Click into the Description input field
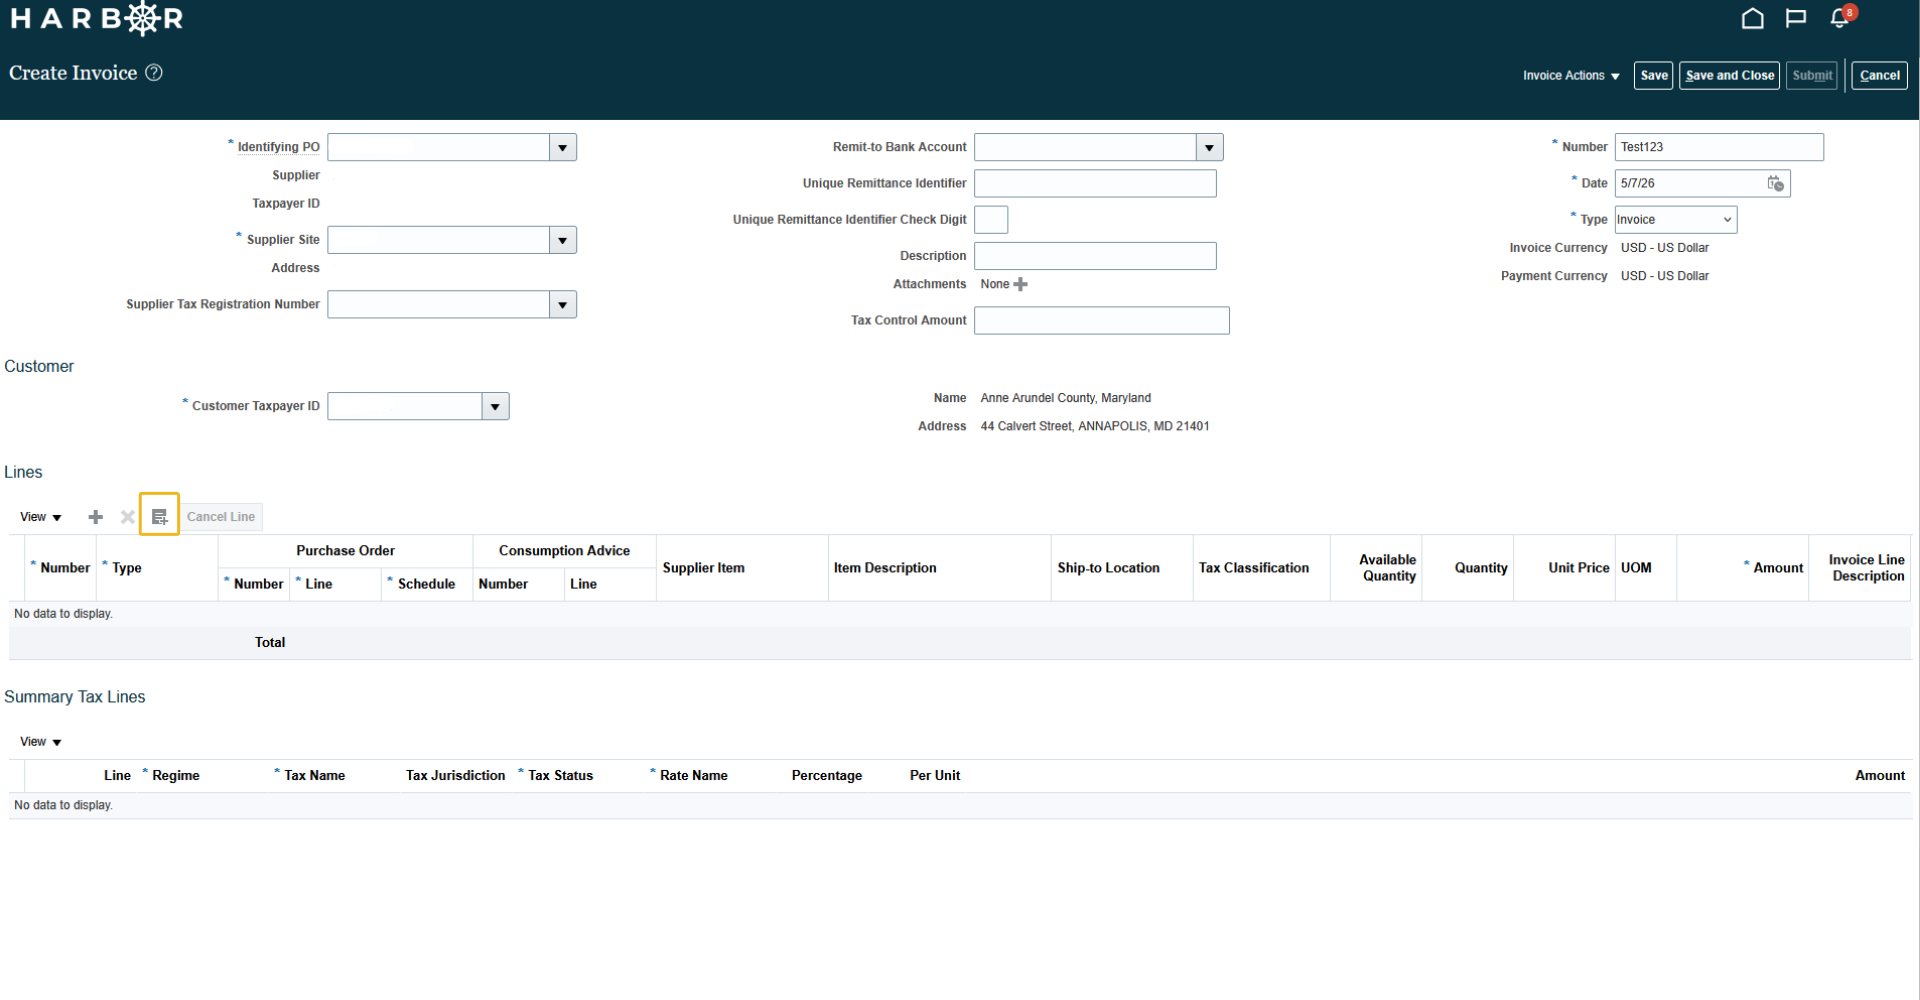 [x=1095, y=256]
